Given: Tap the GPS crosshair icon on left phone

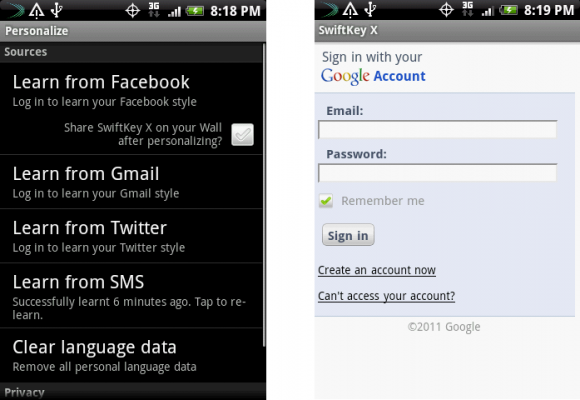Looking at the screenshot, I should pos(132,10).
